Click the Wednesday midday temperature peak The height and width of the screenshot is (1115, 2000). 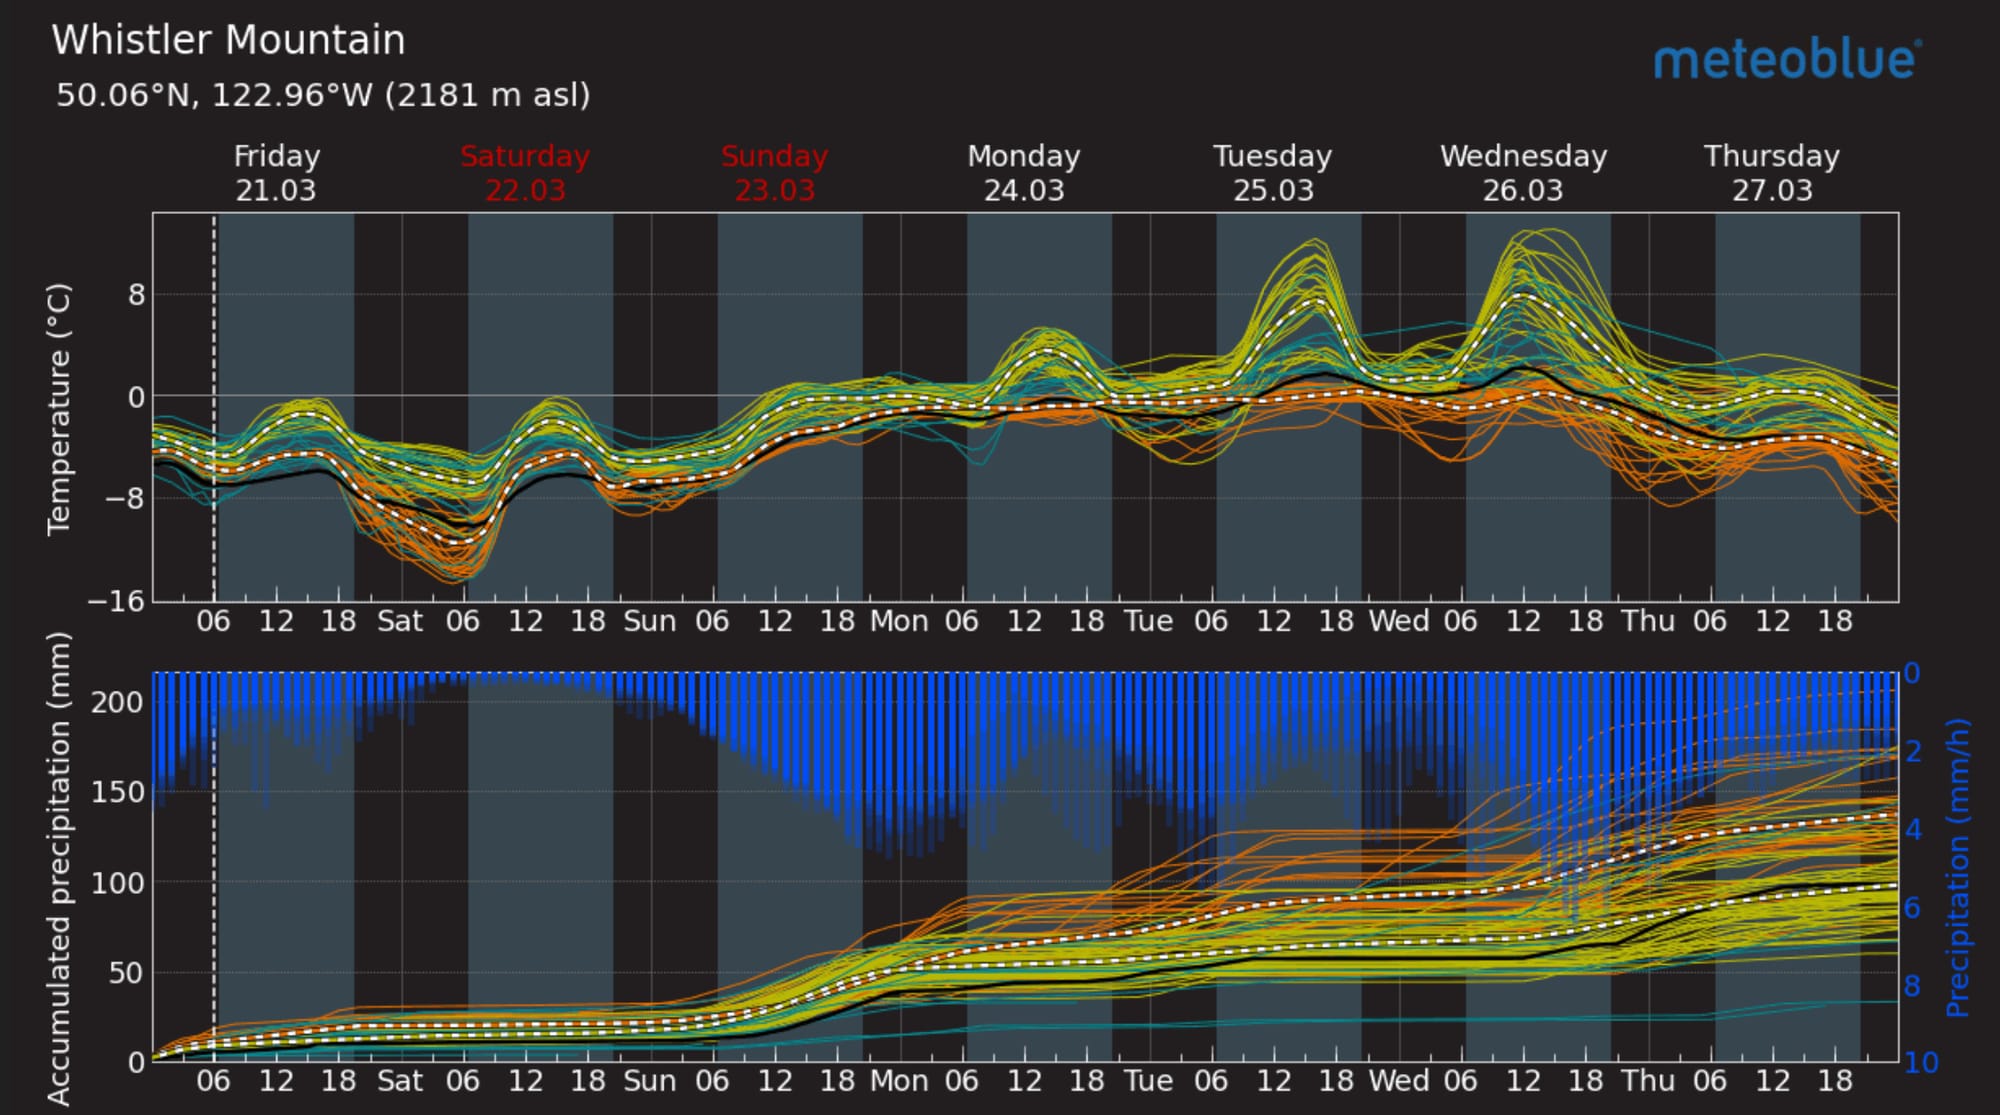click(x=1524, y=293)
